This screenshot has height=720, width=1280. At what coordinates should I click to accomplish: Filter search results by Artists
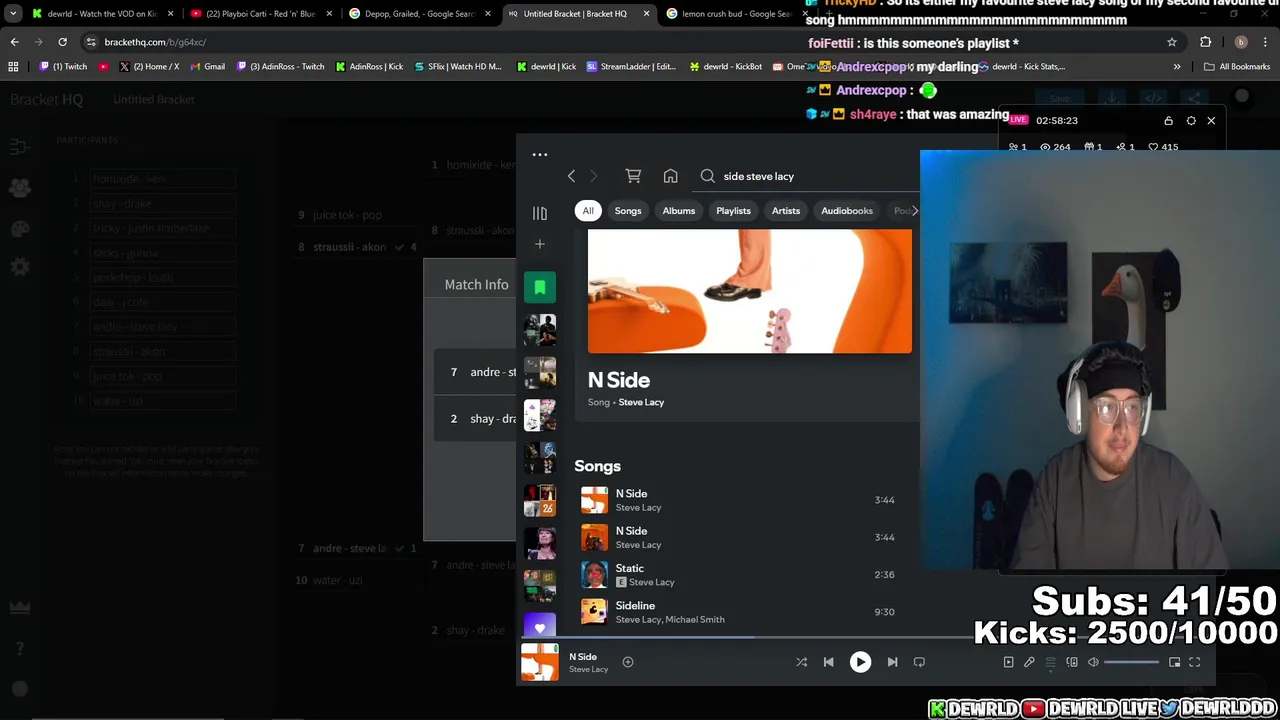click(786, 211)
